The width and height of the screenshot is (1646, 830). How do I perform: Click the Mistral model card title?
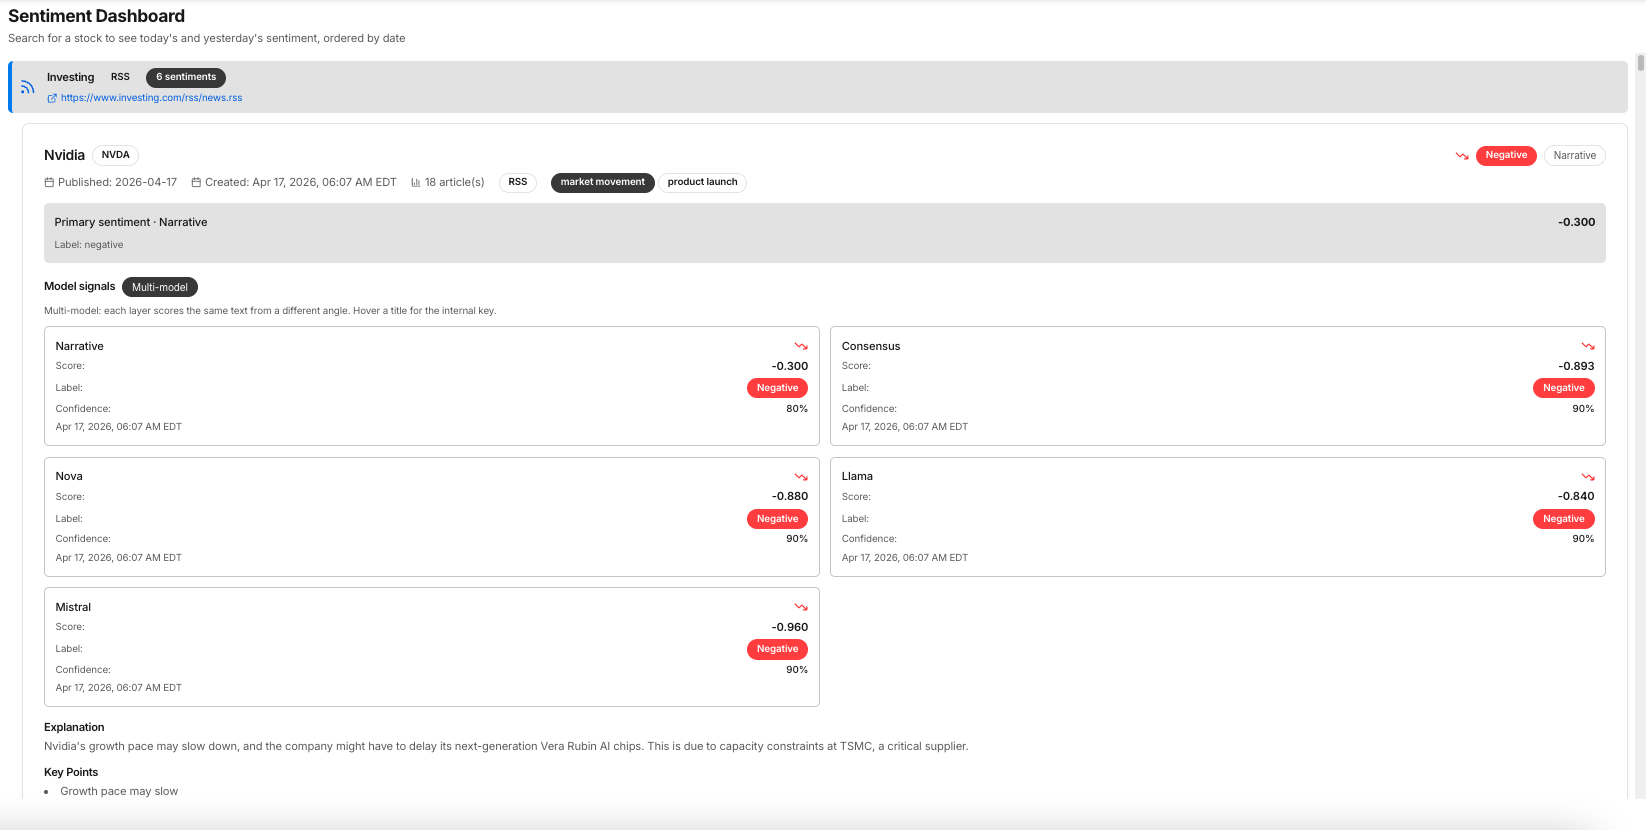click(x=73, y=607)
